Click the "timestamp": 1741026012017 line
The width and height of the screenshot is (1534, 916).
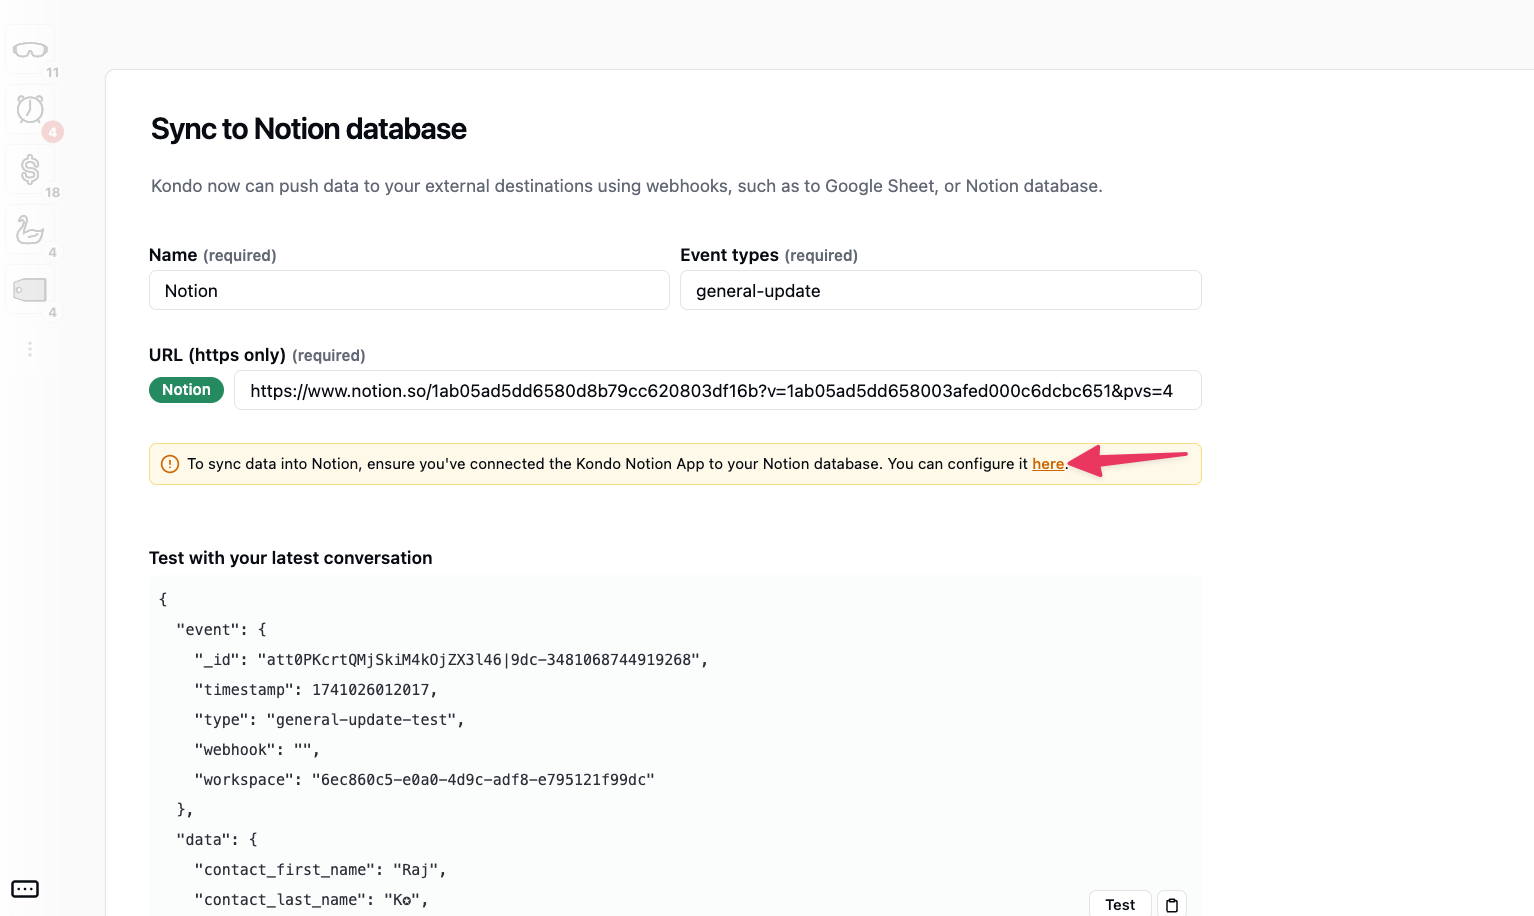click(x=316, y=690)
